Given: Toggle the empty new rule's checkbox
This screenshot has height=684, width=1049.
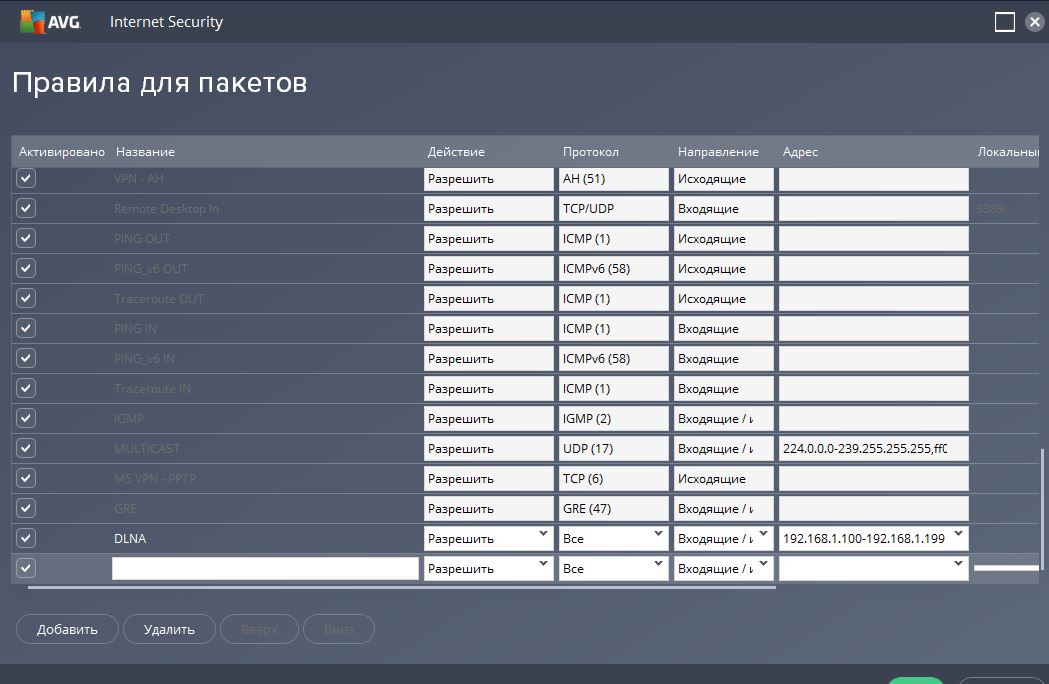Looking at the screenshot, I should click(26, 568).
